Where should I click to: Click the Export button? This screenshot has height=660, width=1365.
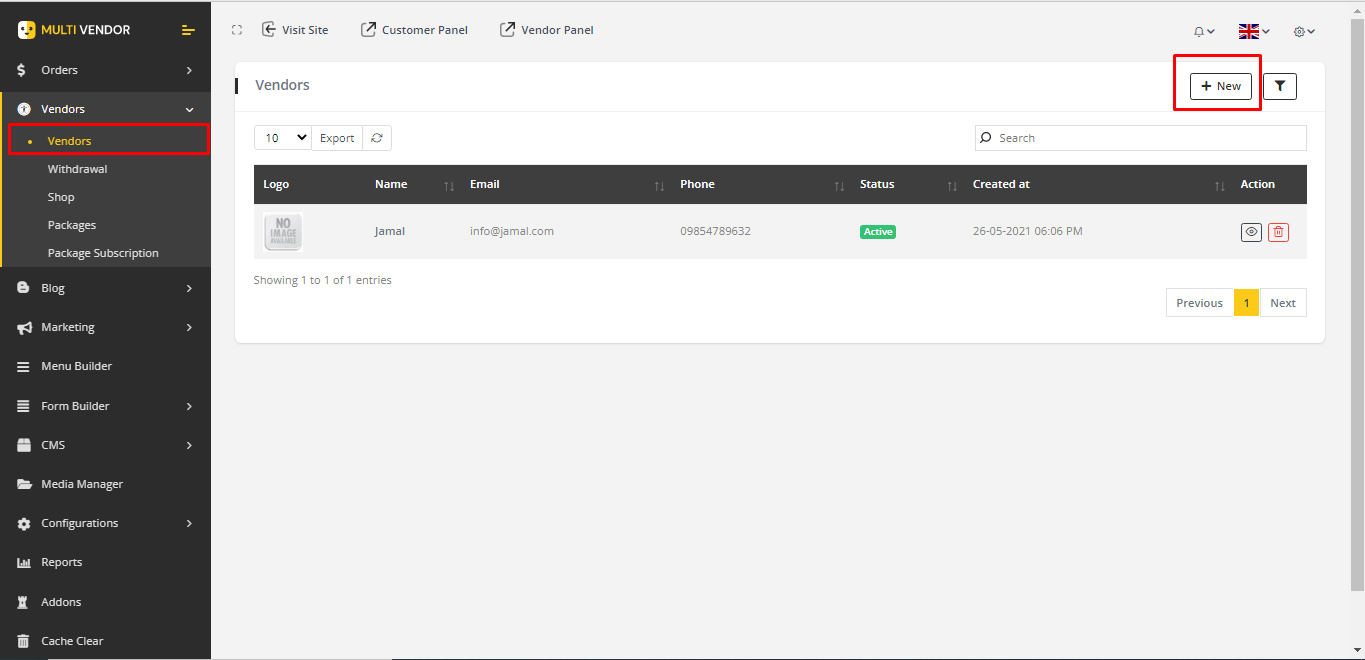click(x=337, y=138)
